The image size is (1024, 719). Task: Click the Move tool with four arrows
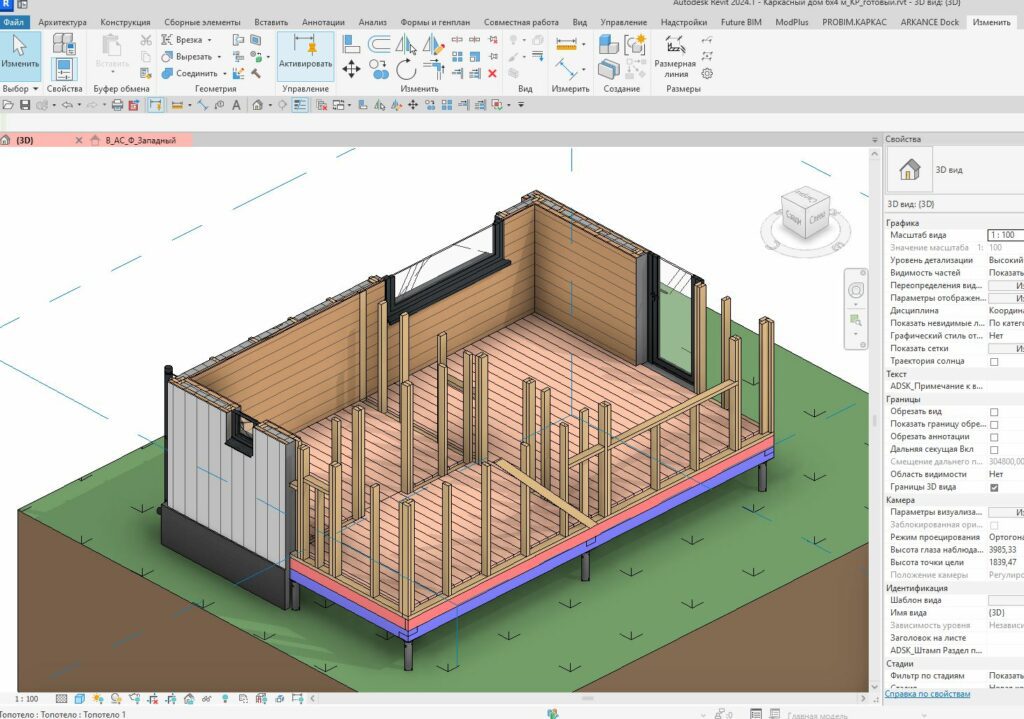pos(351,69)
